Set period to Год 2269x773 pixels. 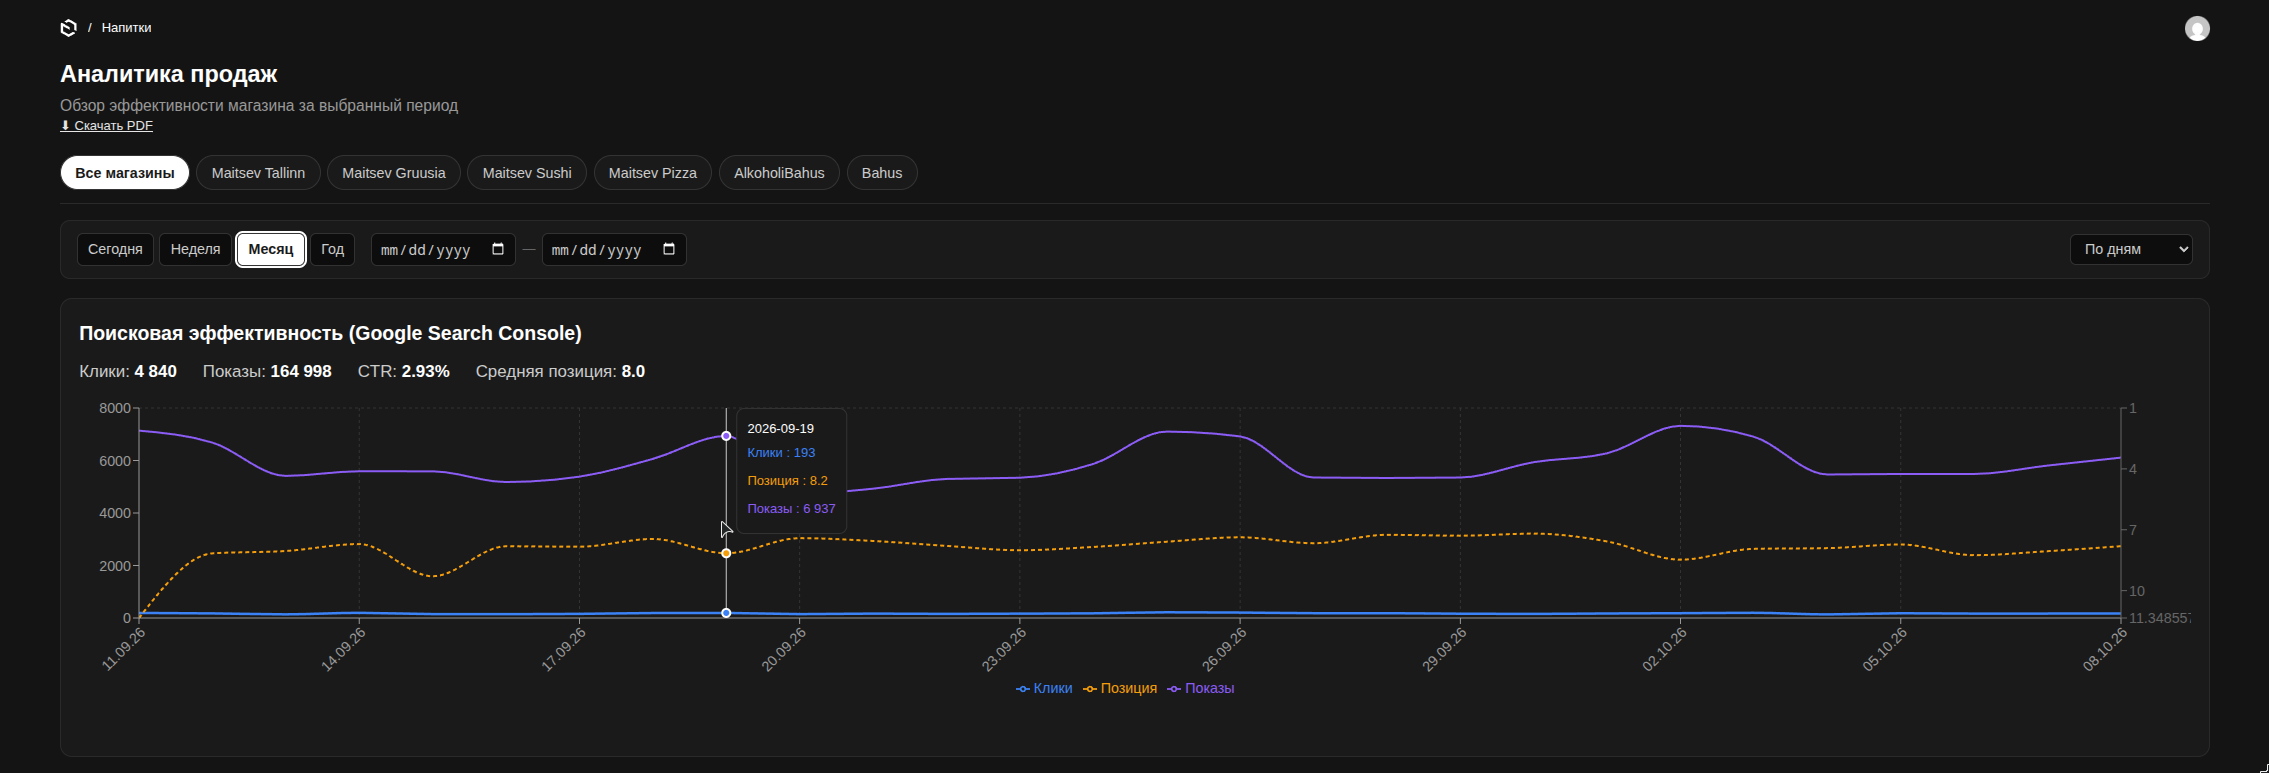tap(333, 249)
